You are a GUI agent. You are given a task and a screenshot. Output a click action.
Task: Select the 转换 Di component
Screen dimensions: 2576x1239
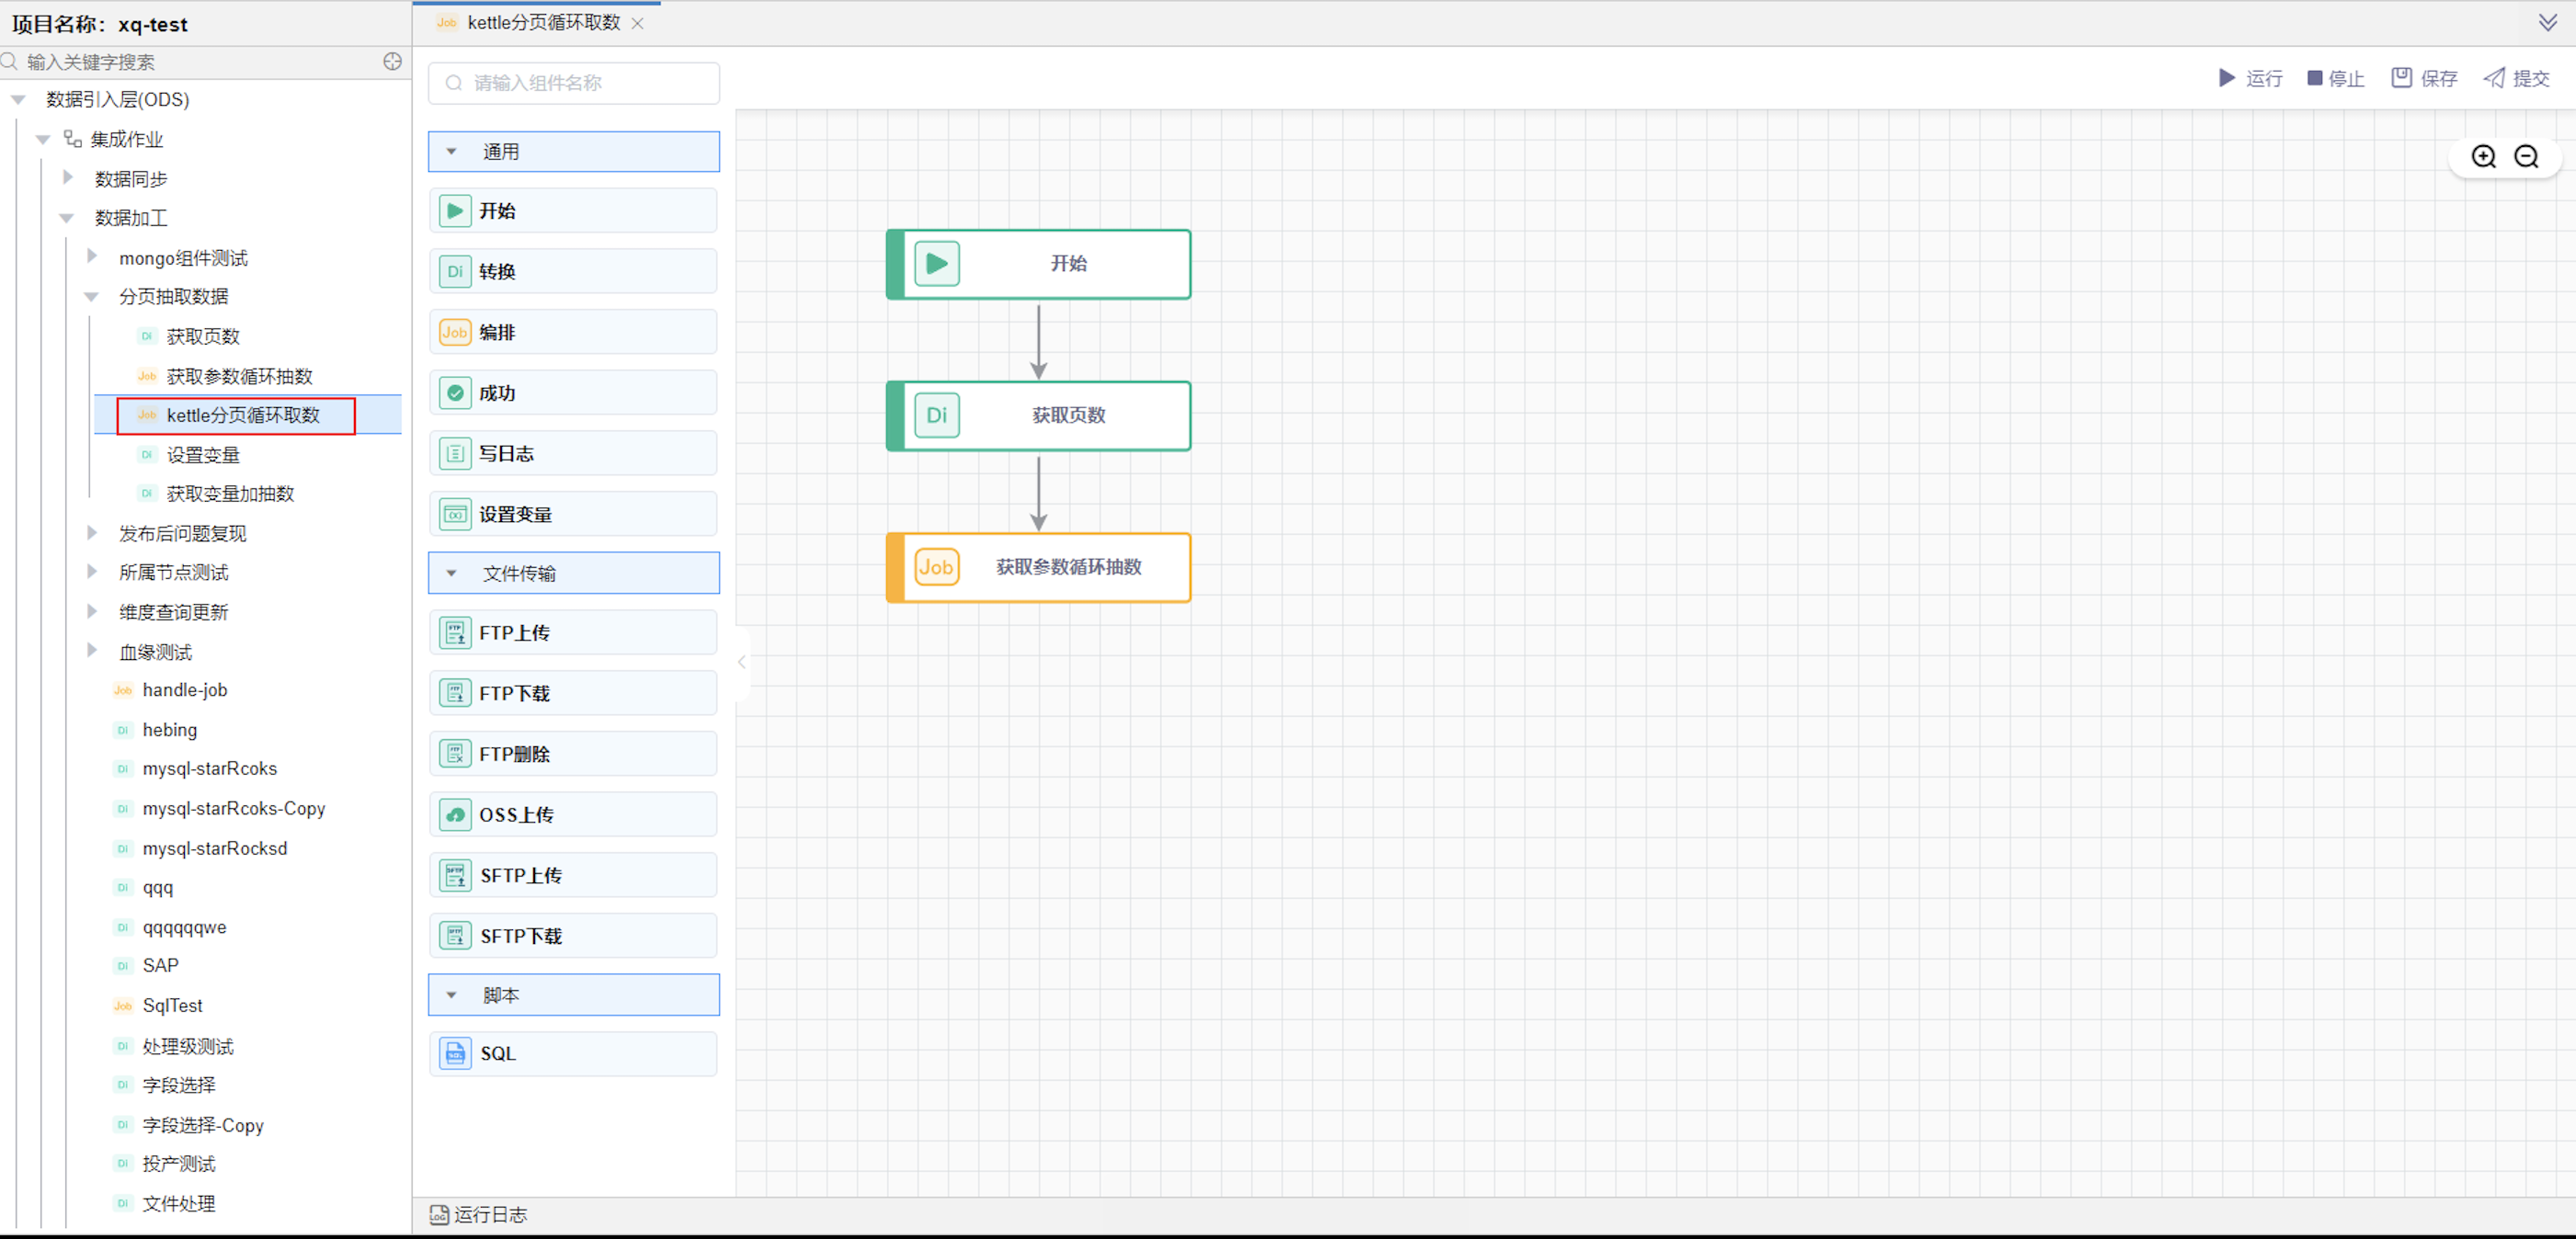573,271
